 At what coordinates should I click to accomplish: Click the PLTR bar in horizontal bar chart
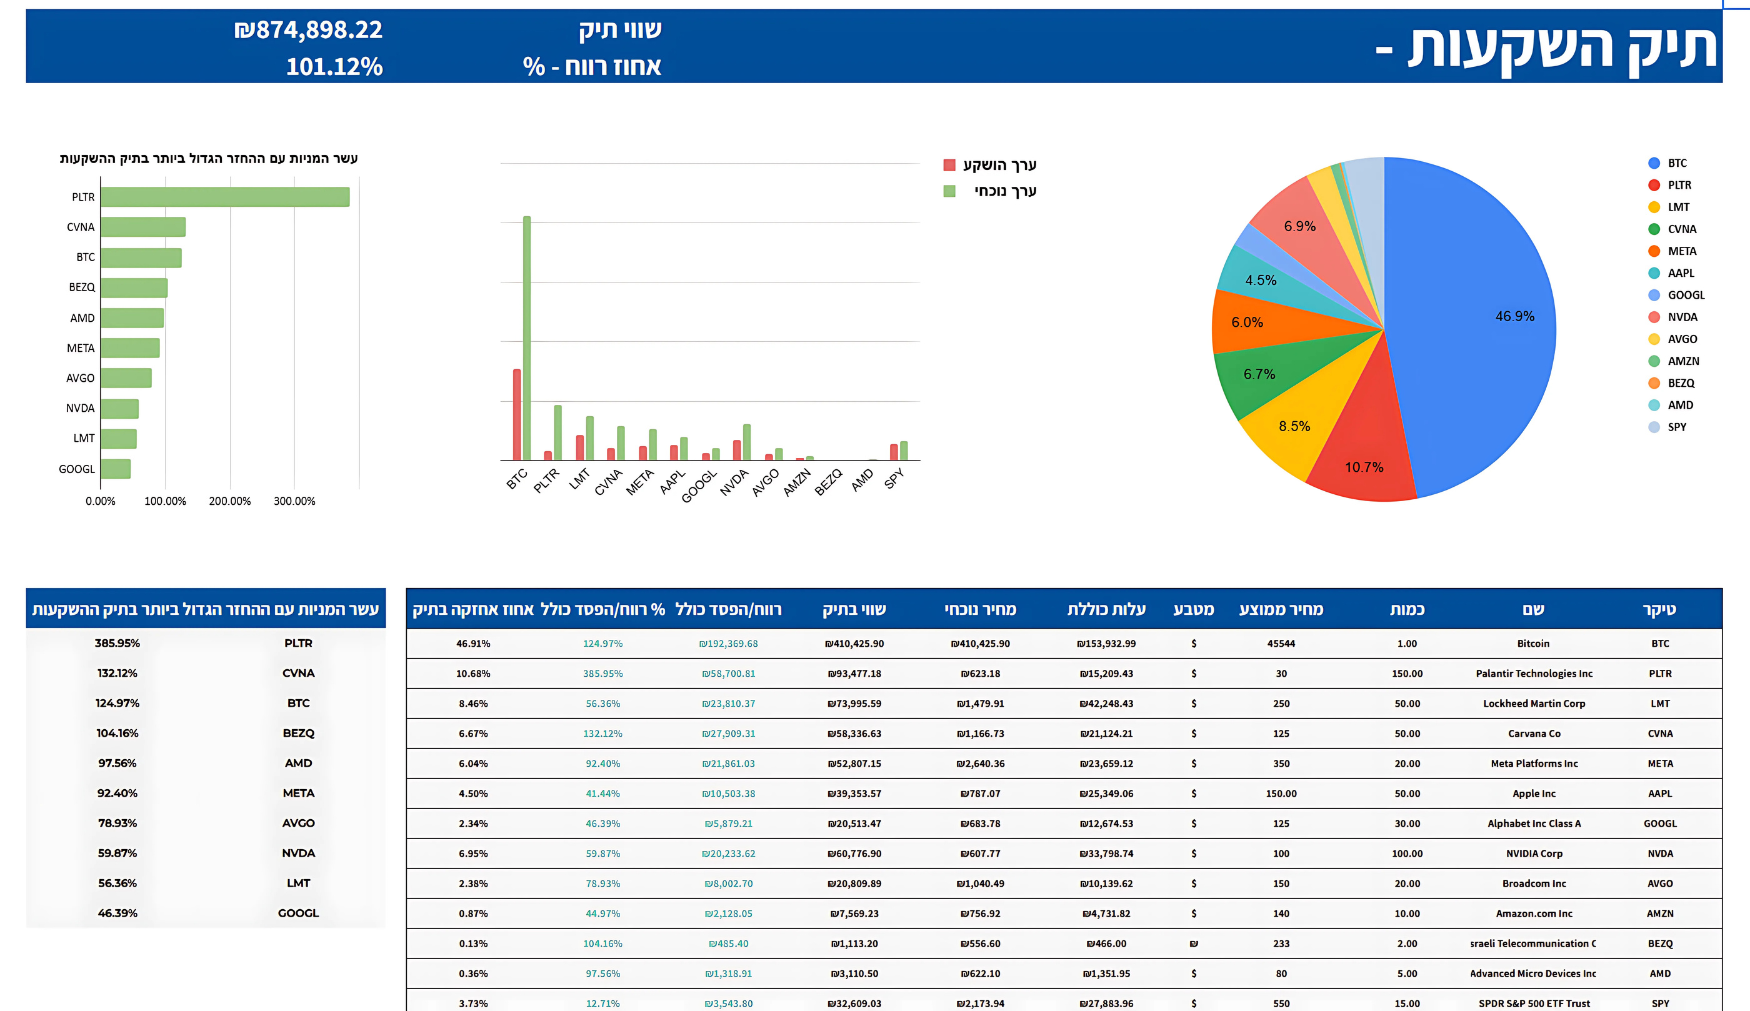(x=225, y=197)
